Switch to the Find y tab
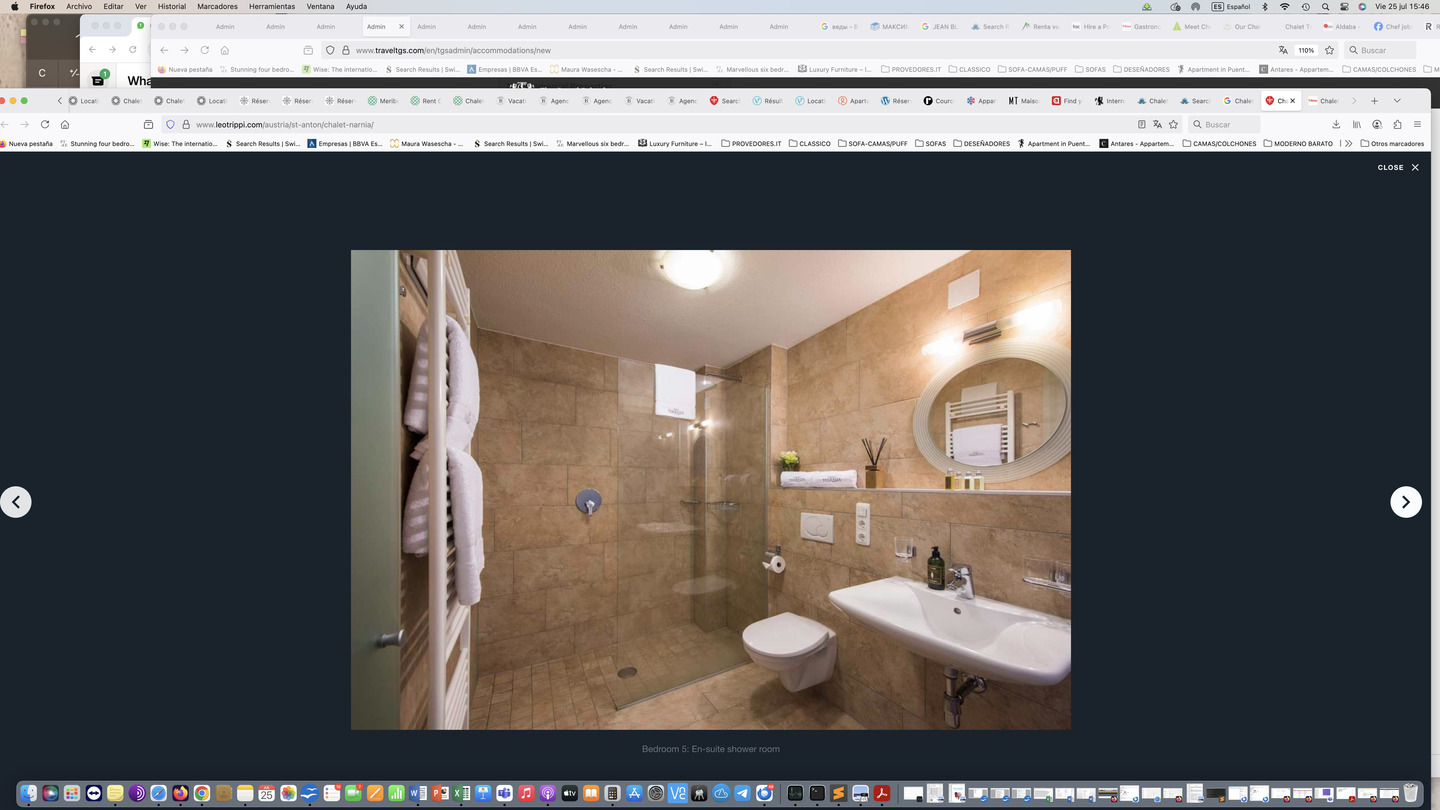The image size is (1440, 810). coord(1068,101)
